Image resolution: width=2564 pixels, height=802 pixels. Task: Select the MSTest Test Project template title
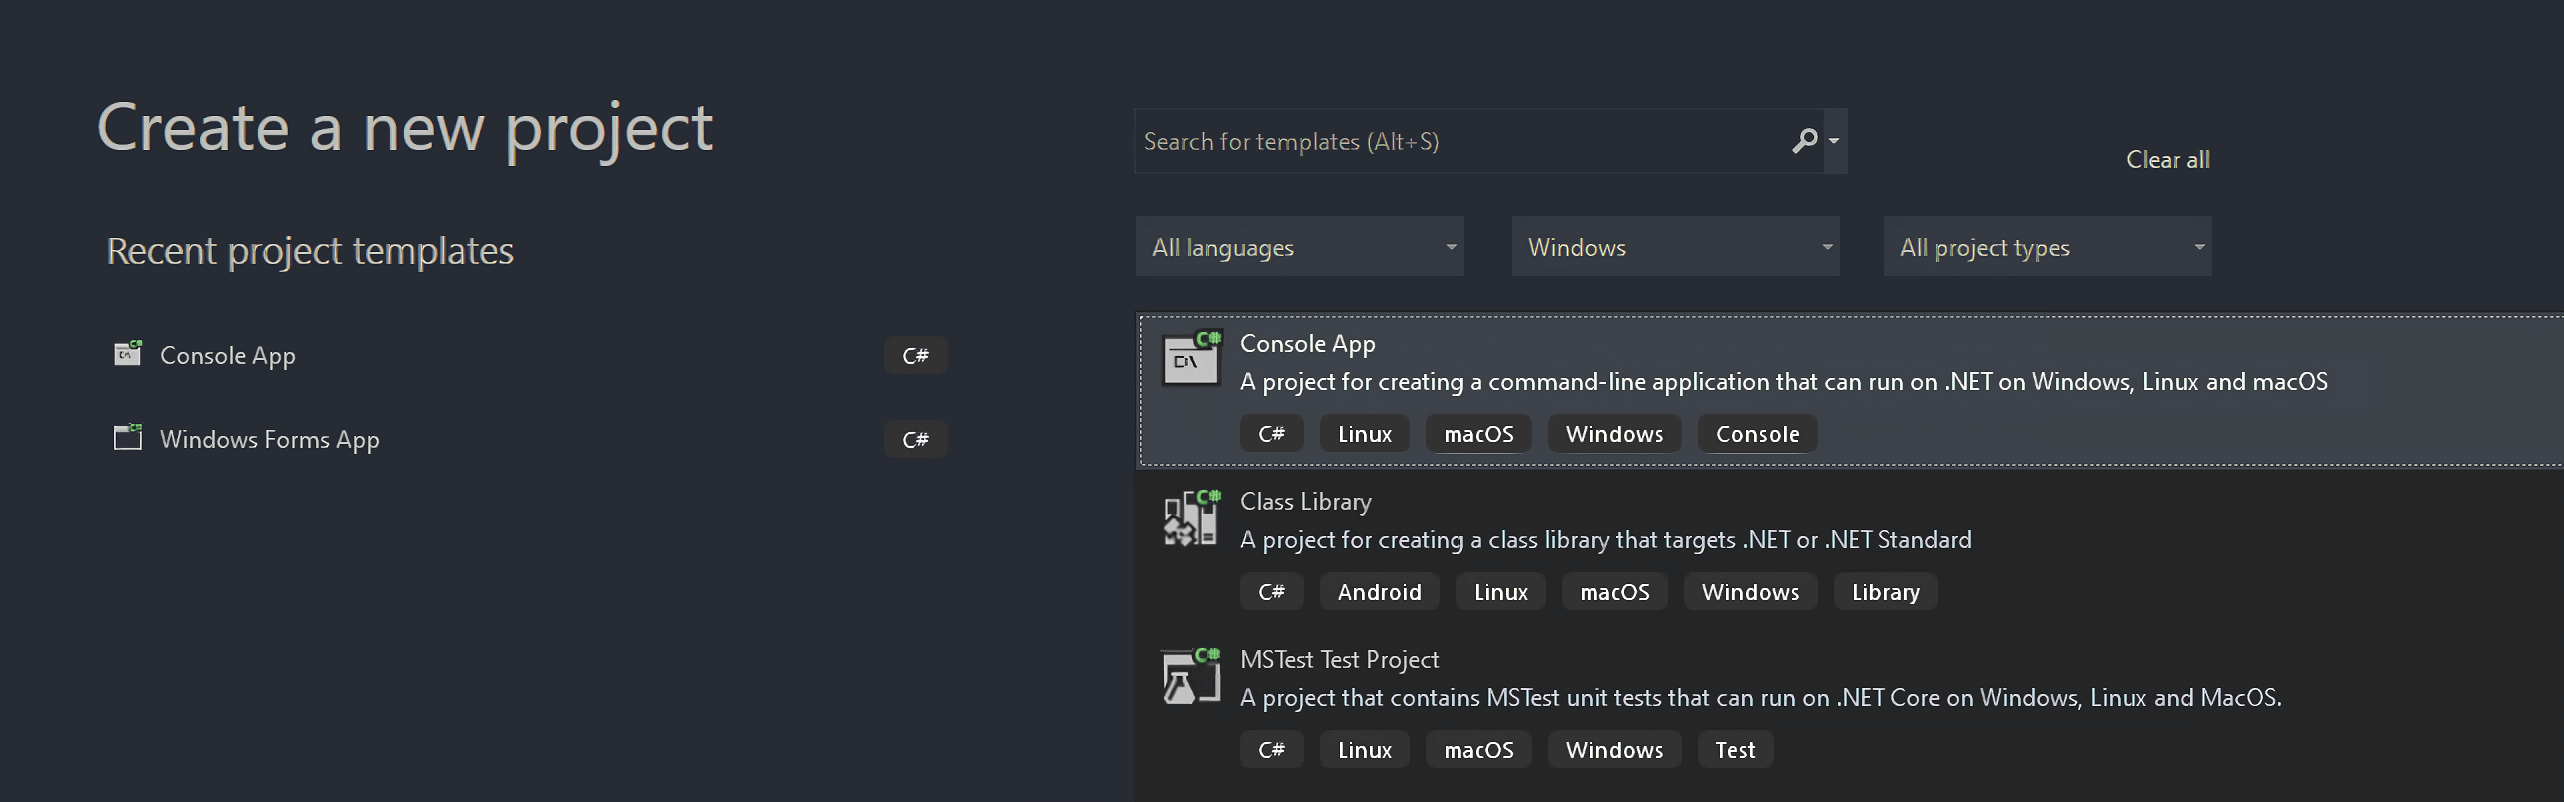tap(1339, 659)
